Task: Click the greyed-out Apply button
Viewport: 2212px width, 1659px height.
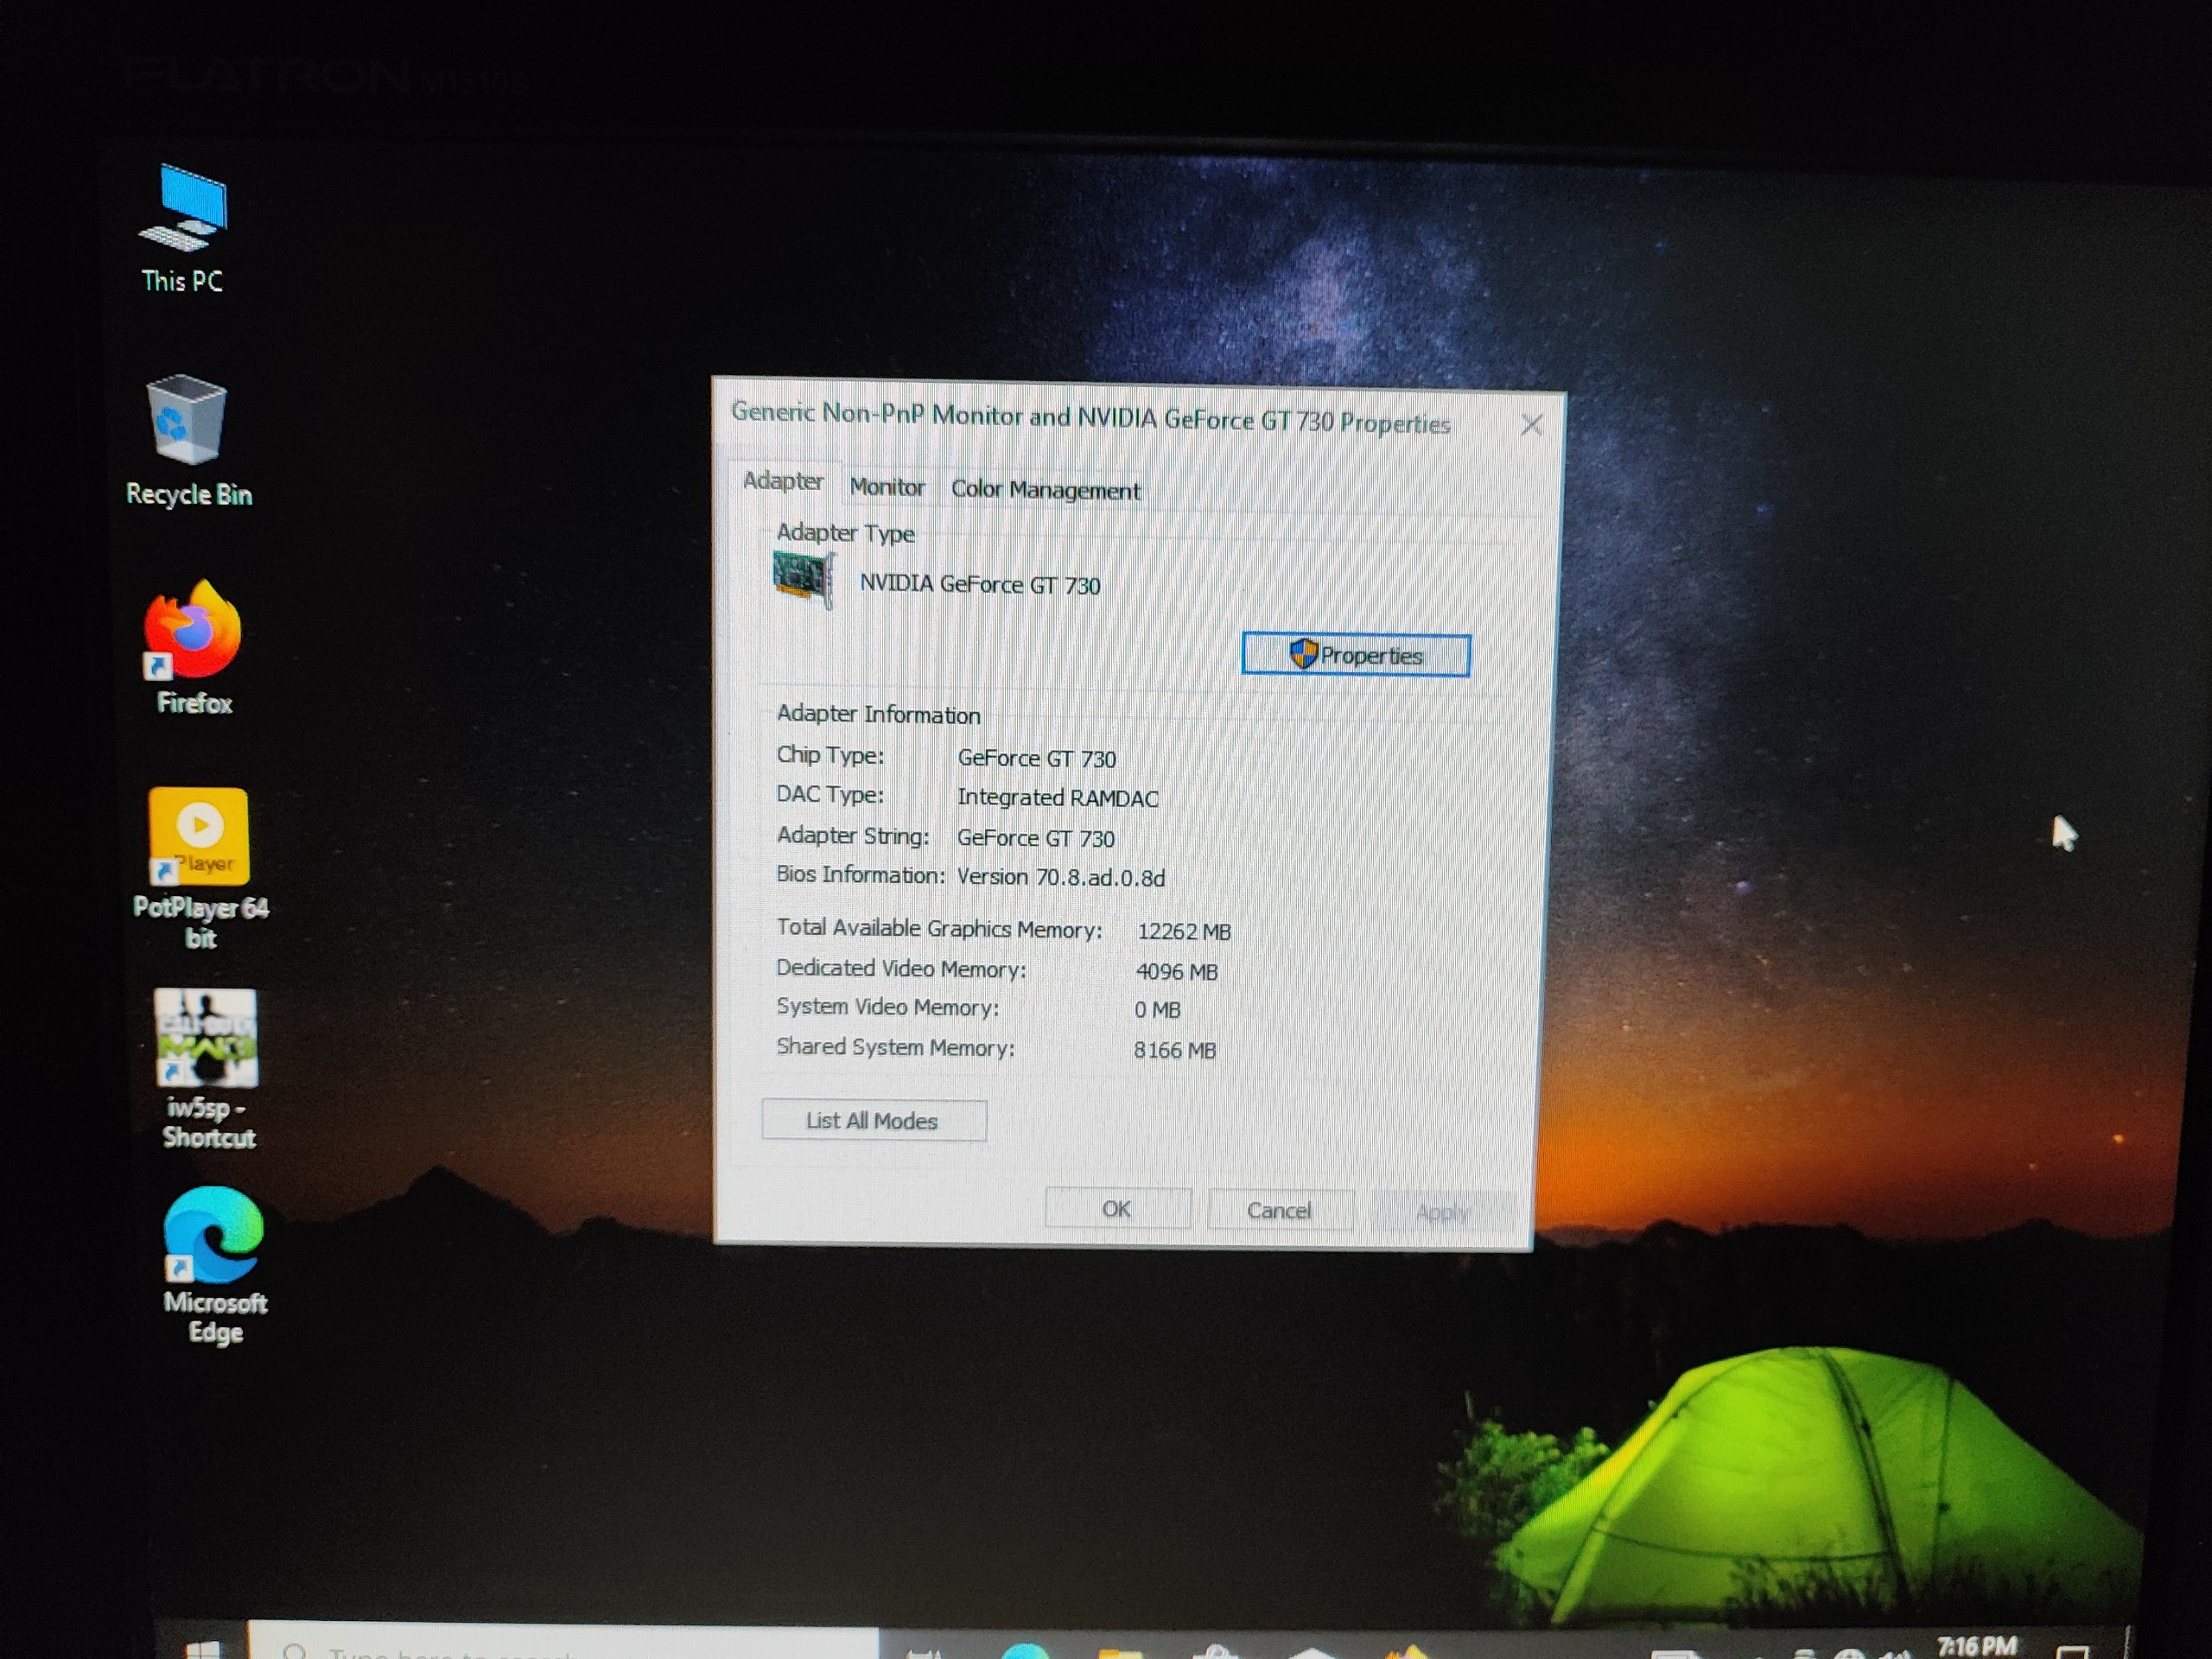Action: (x=1442, y=1212)
